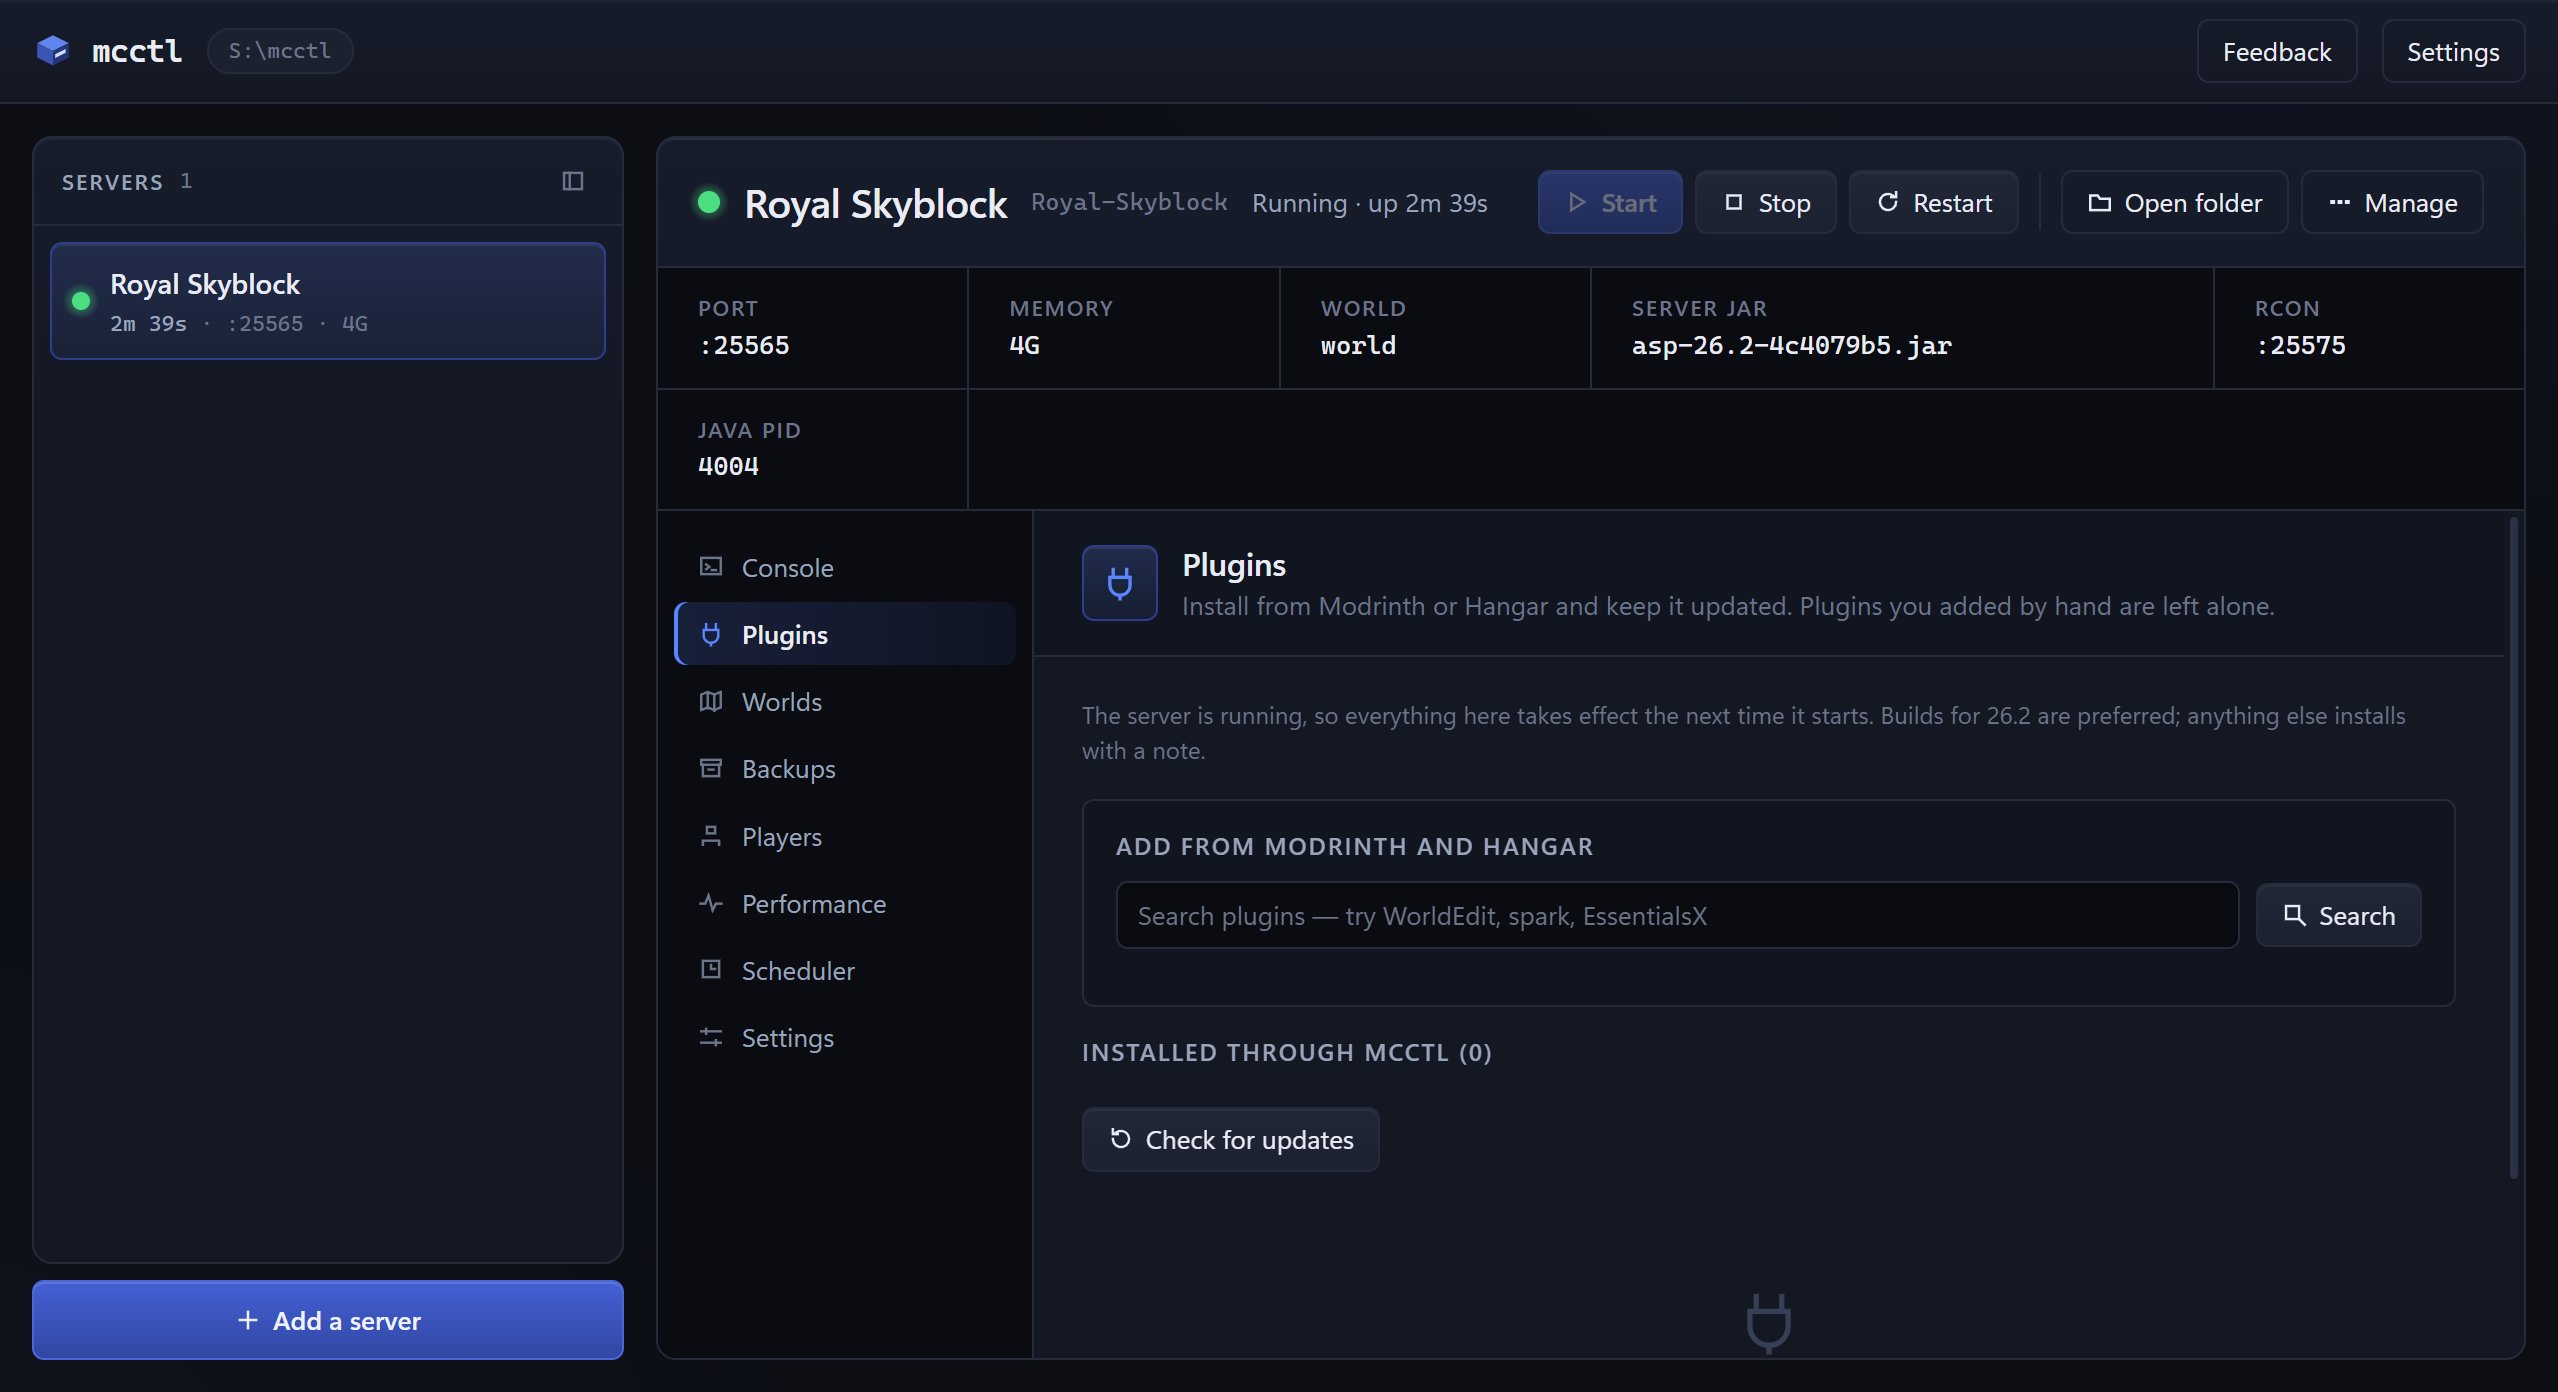Screen dimensions: 2558x1392
Task: Click the Feedback button
Action: 2277,52
